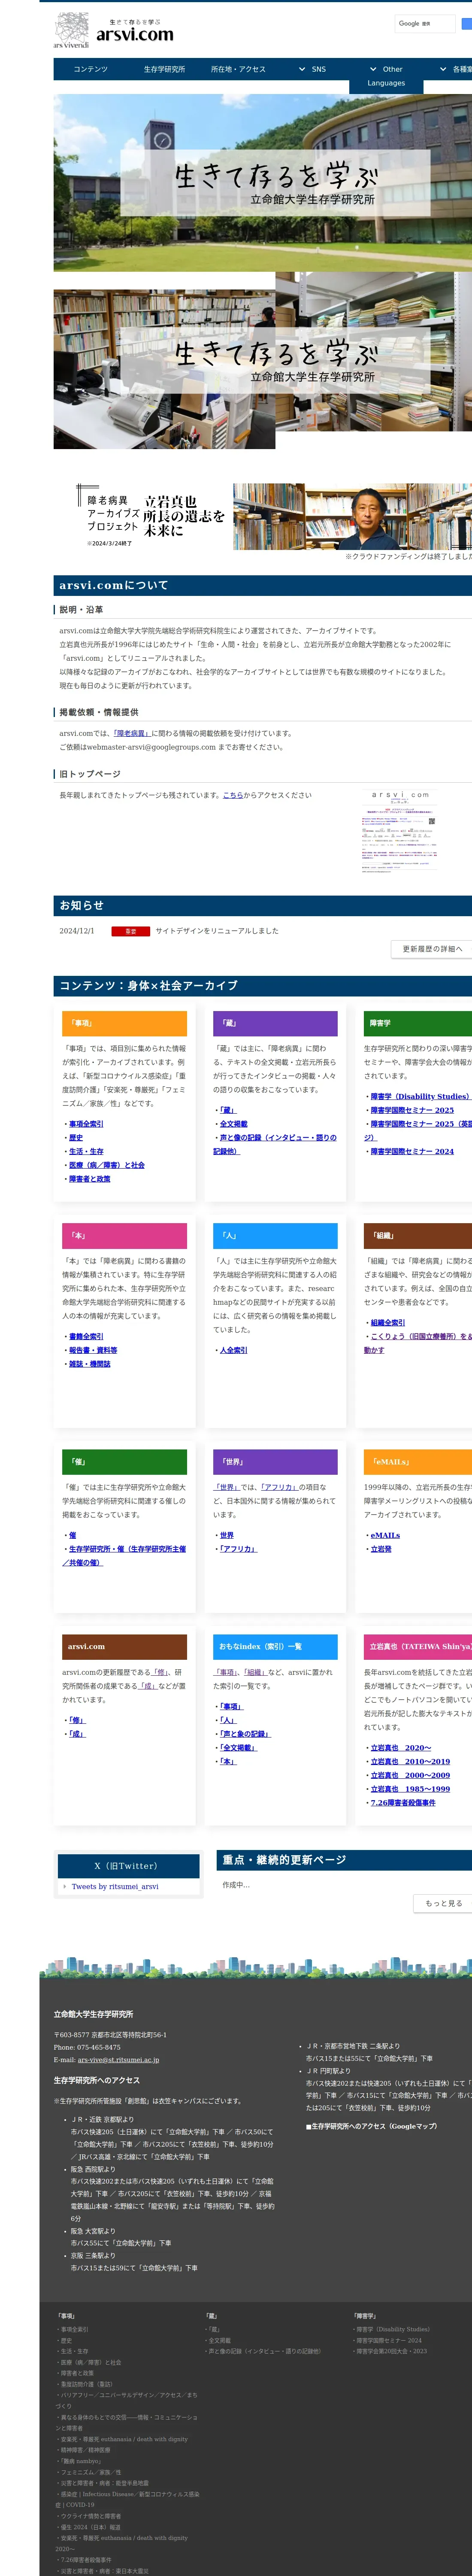Open the purple 「世界」 card header
Screen dimensions: 472x2576
(x=275, y=1461)
